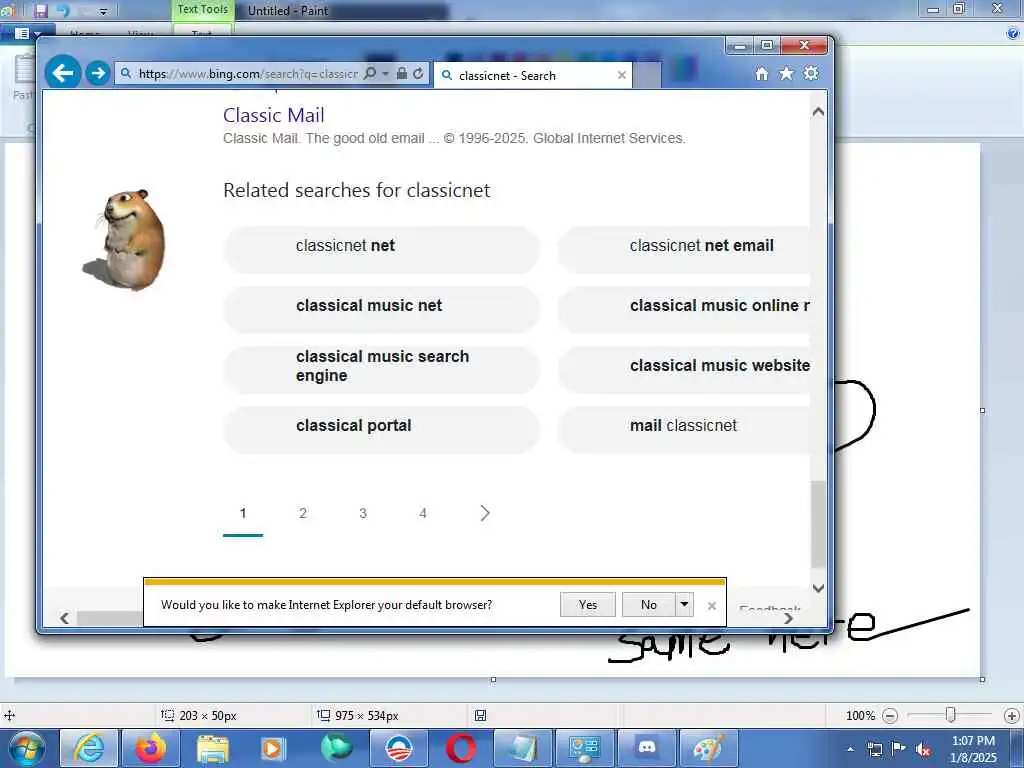Image resolution: width=1024 pixels, height=768 pixels.
Task: Click the refresh icon in address bar
Action: point(418,73)
